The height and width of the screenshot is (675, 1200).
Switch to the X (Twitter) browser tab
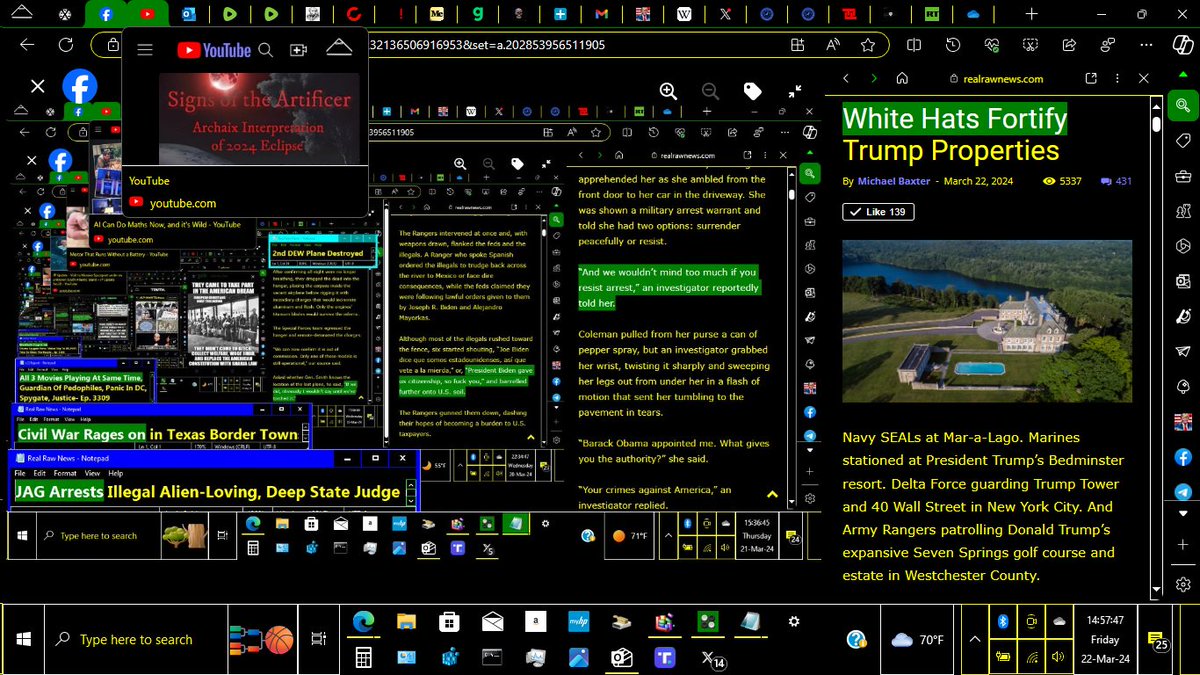[x=725, y=15]
